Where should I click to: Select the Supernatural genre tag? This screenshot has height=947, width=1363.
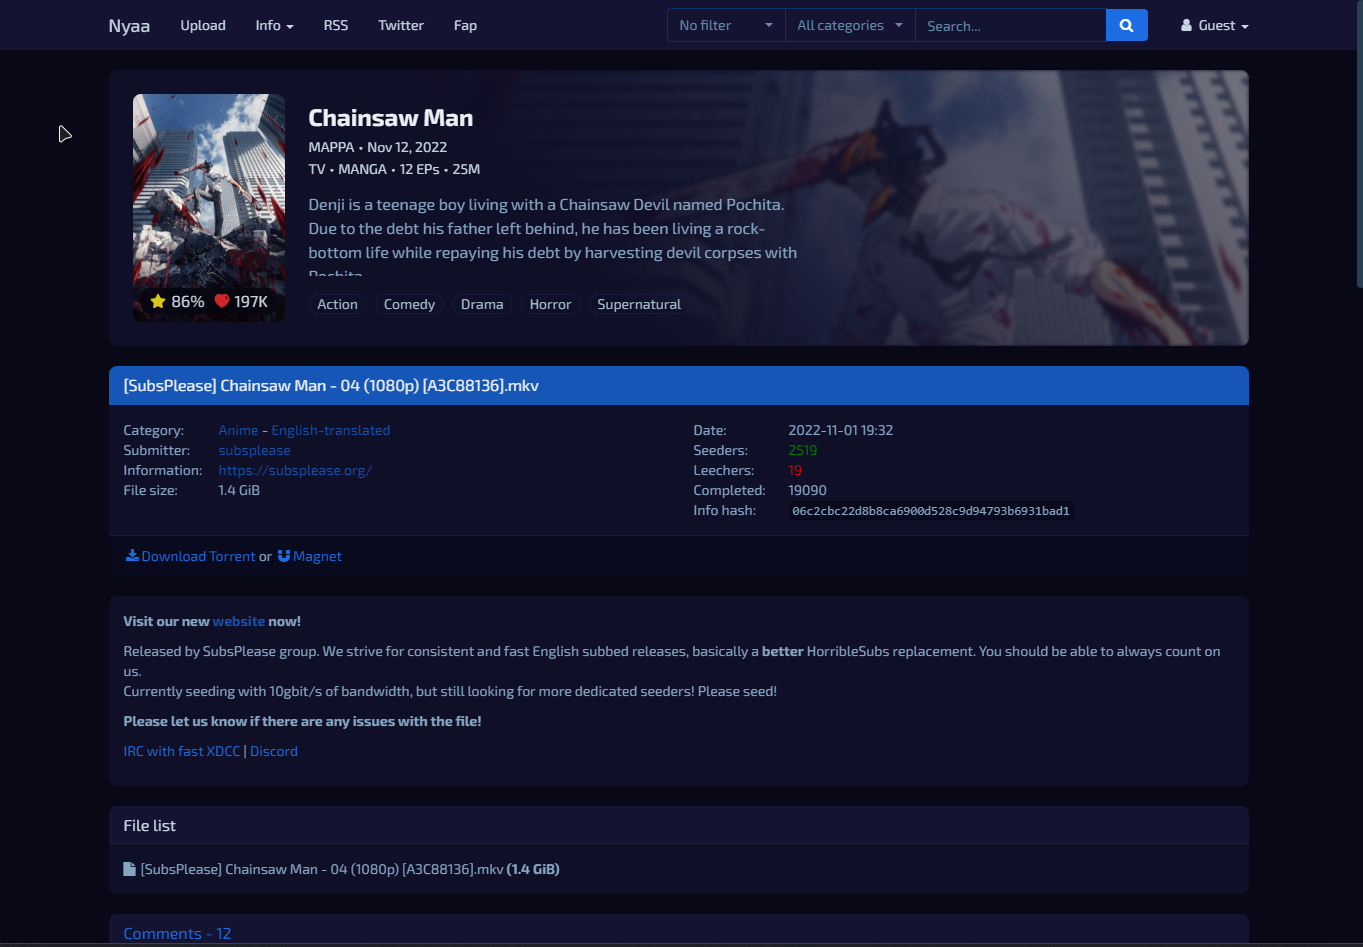point(639,304)
